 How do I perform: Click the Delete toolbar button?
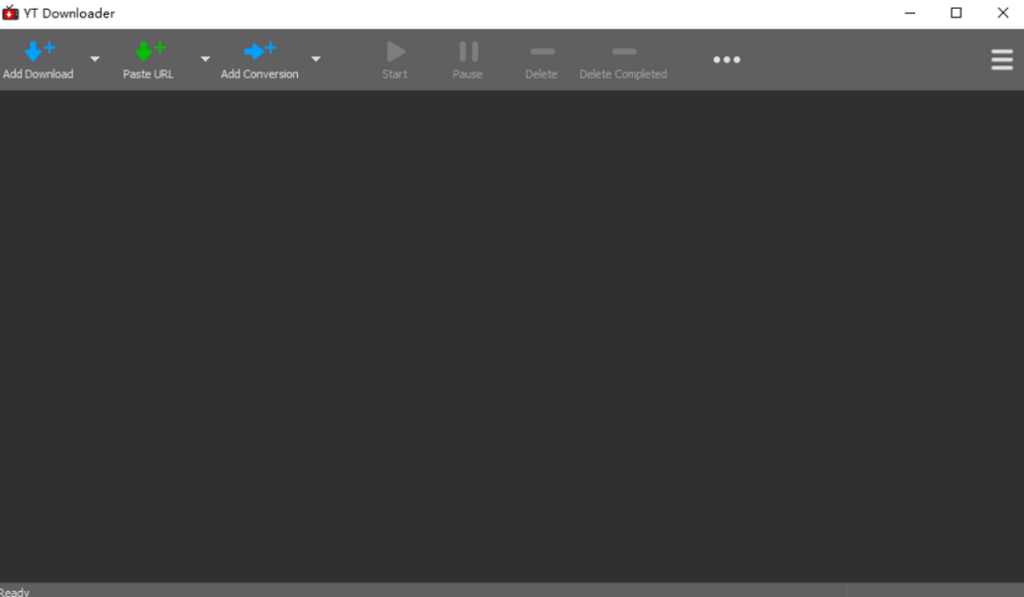(x=541, y=60)
